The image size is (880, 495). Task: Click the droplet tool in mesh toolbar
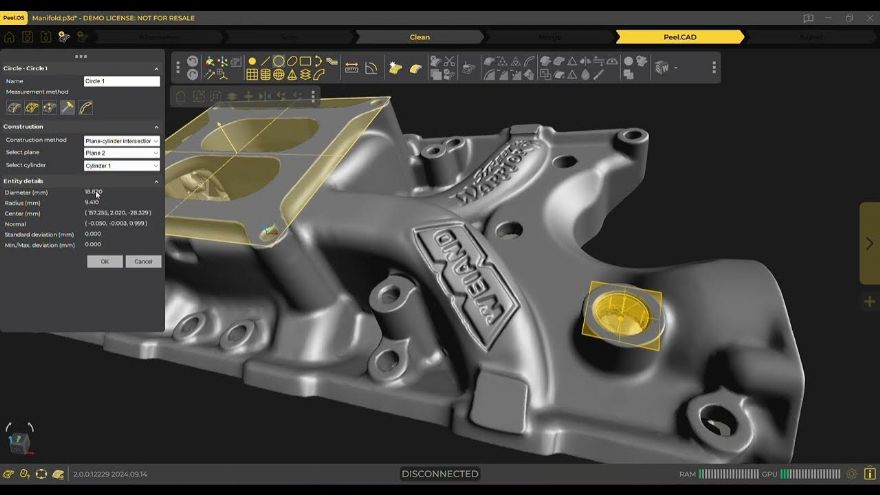(x=585, y=74)
